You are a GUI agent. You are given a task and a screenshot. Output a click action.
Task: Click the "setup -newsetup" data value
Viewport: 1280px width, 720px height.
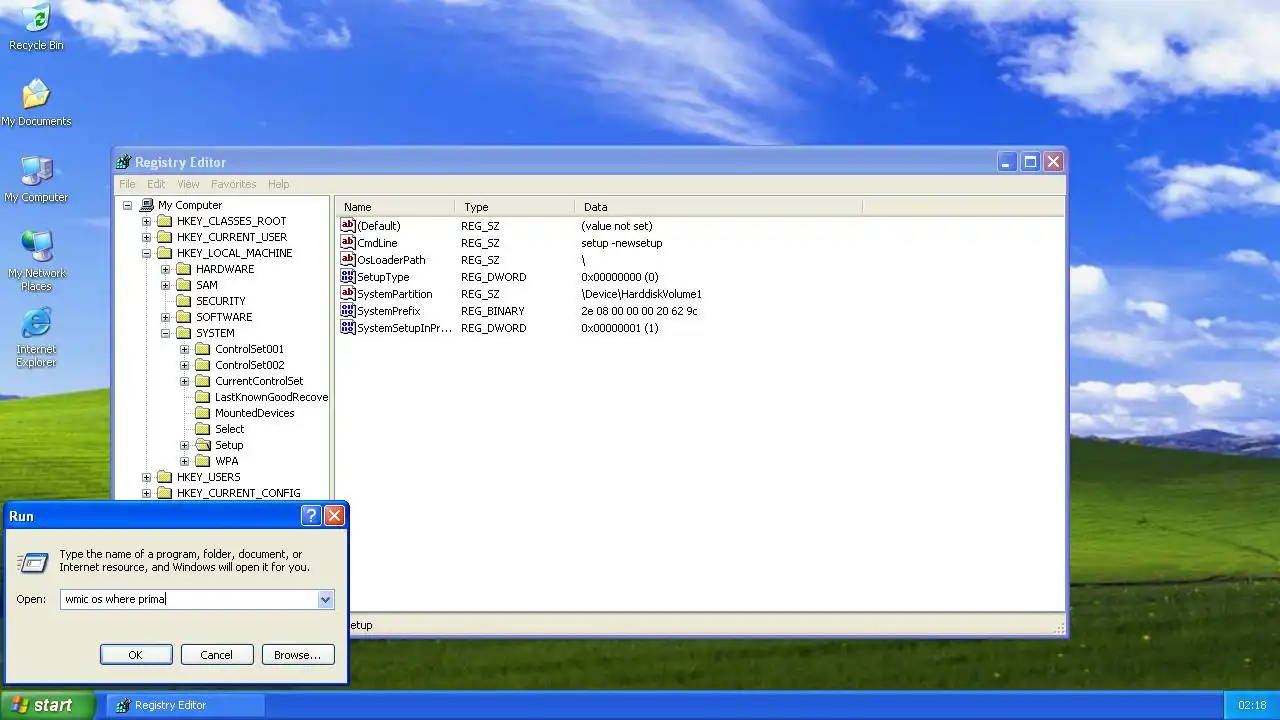click(x=621, y=243)
